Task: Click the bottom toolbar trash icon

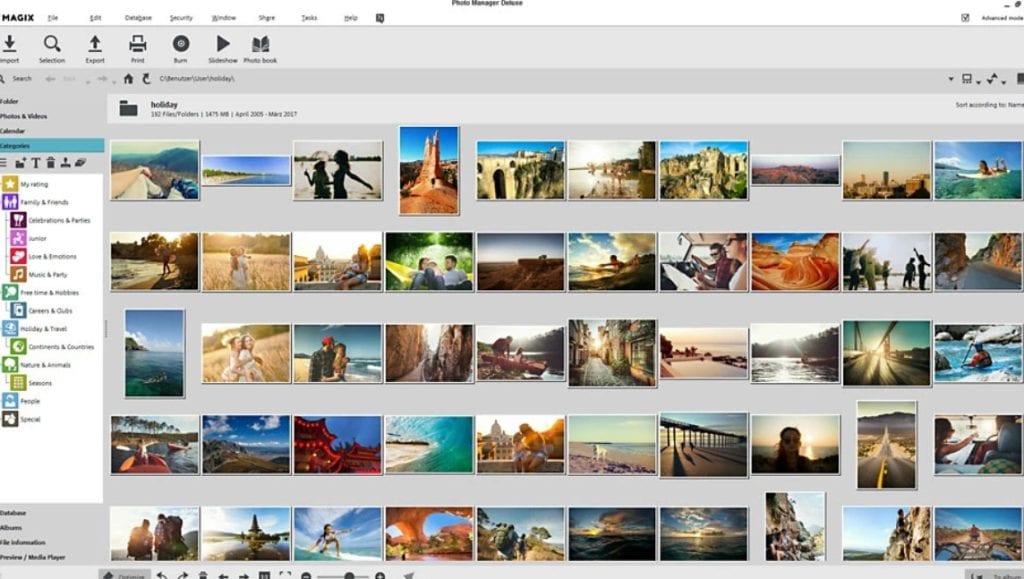Action: point(203,575)
